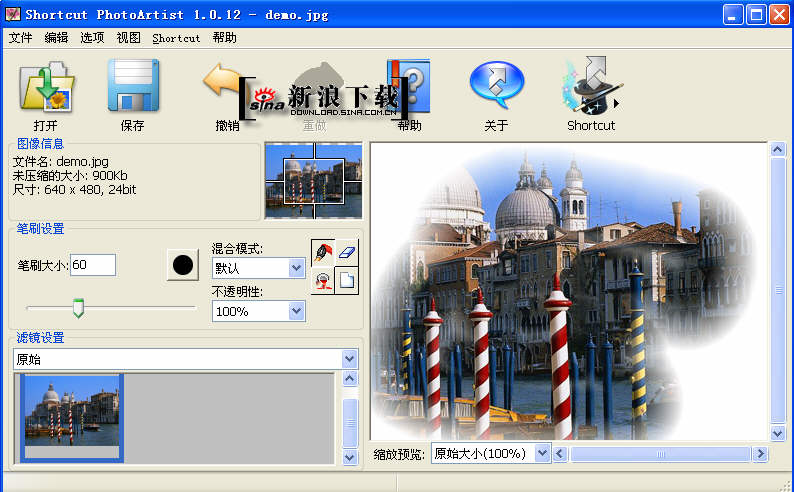Click the app icon in the title bar

(x=13, y=14)
